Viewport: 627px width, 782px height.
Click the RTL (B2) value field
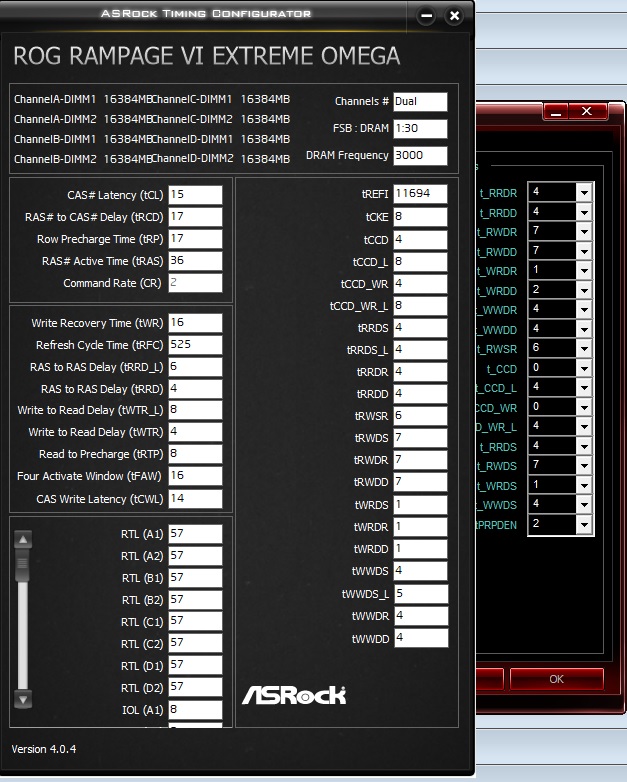coord(195,599)
